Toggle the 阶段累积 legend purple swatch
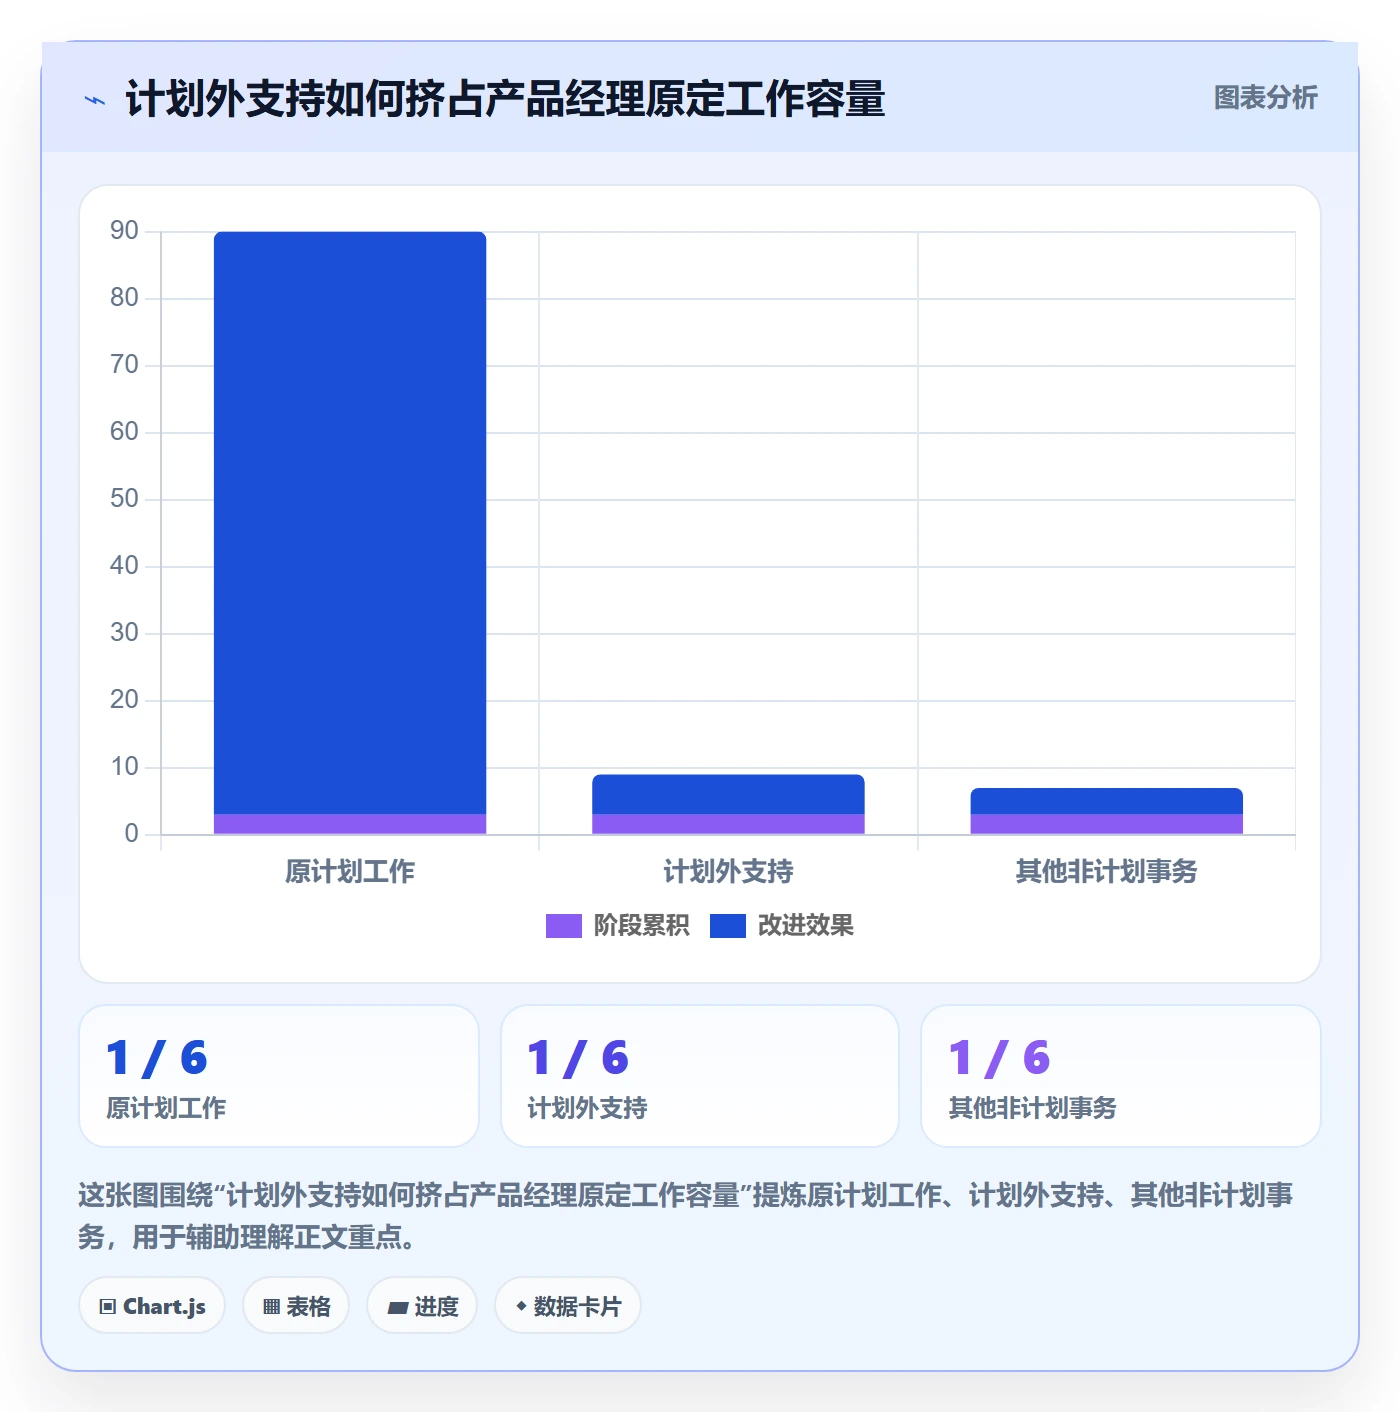Screen dimensions: 1400x1412 coord(564,926)
